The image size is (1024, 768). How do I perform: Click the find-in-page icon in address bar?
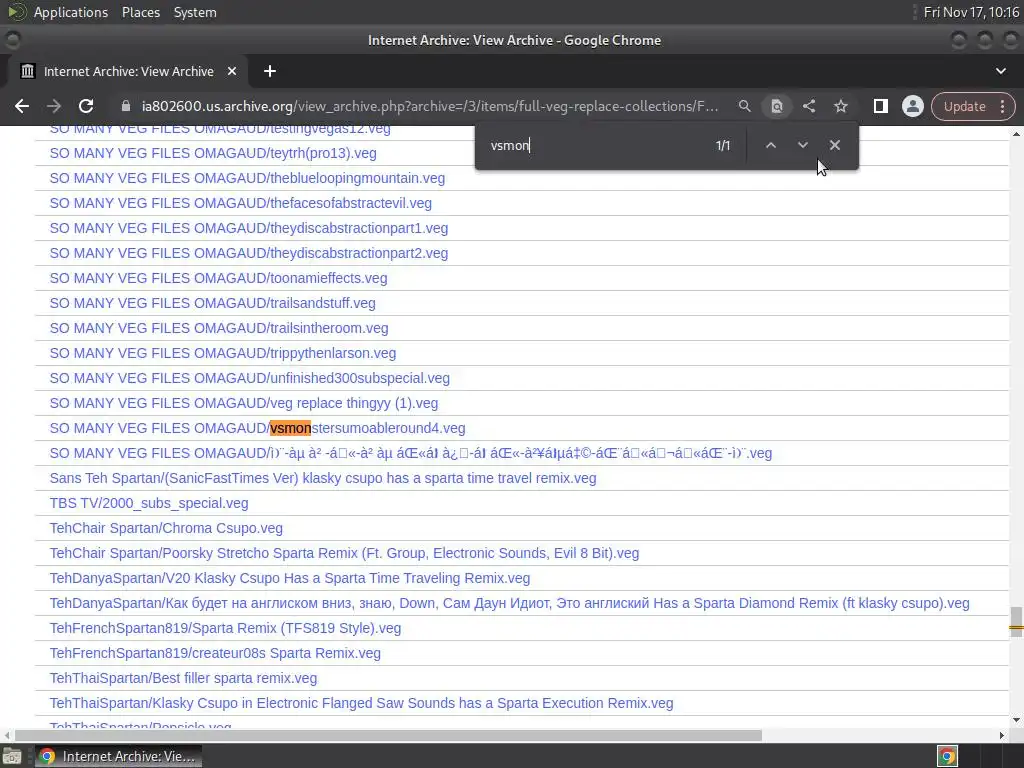tap(776, 106)
